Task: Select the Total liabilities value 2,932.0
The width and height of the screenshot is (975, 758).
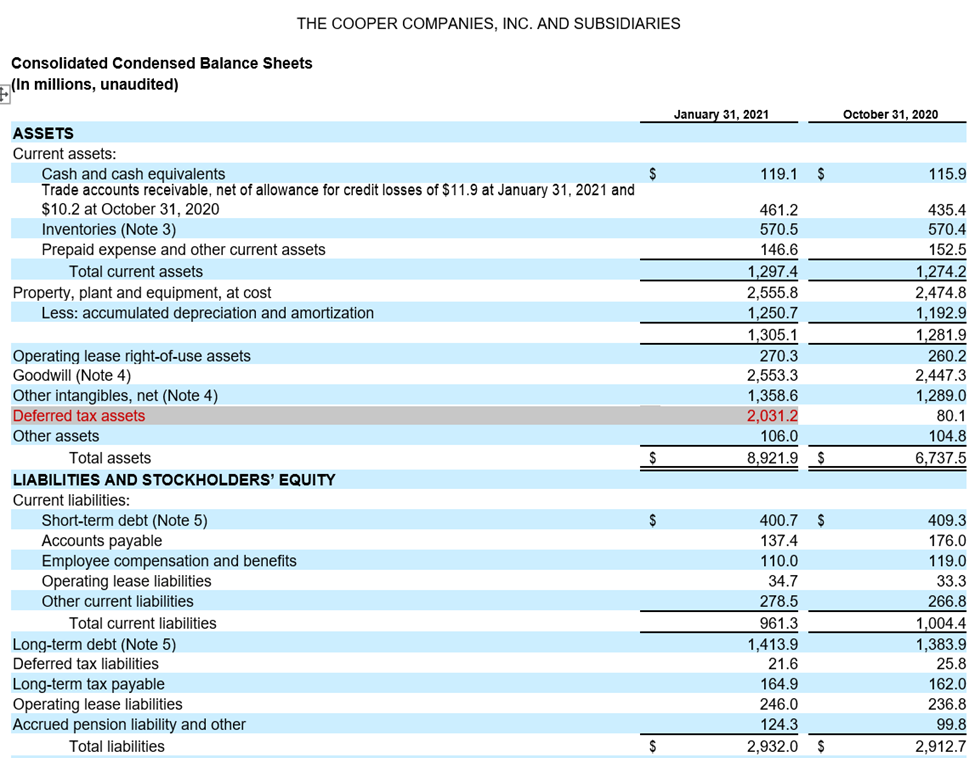Action: [772, 746]
